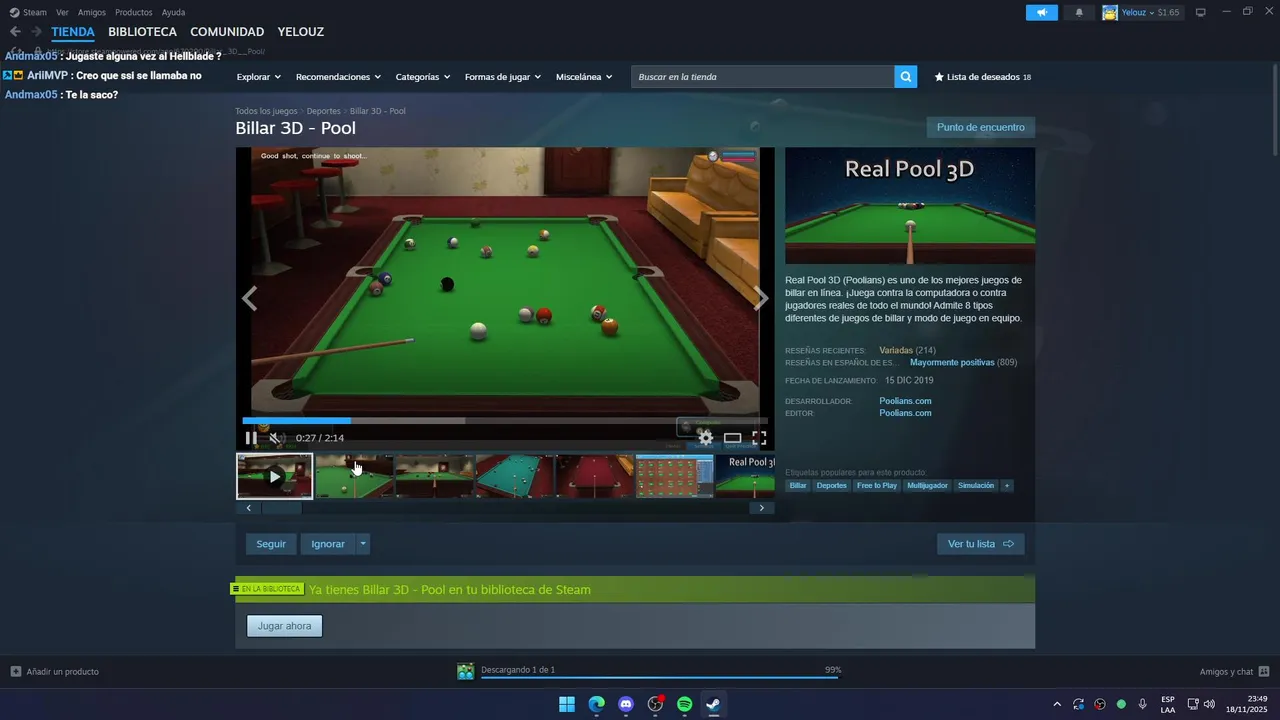
Task: Open Spotify from taskbar
Action: 684,704
